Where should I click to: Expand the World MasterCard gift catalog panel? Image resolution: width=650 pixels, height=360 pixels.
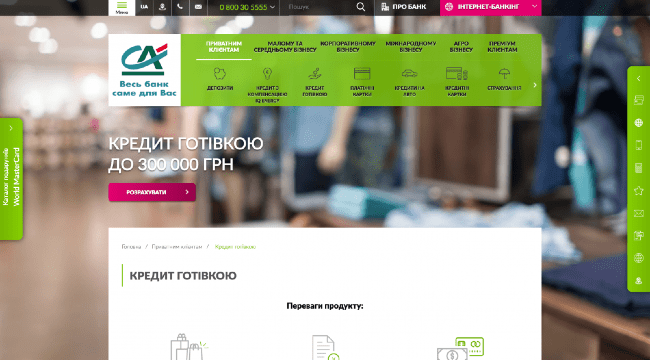[x=11, y=128]
